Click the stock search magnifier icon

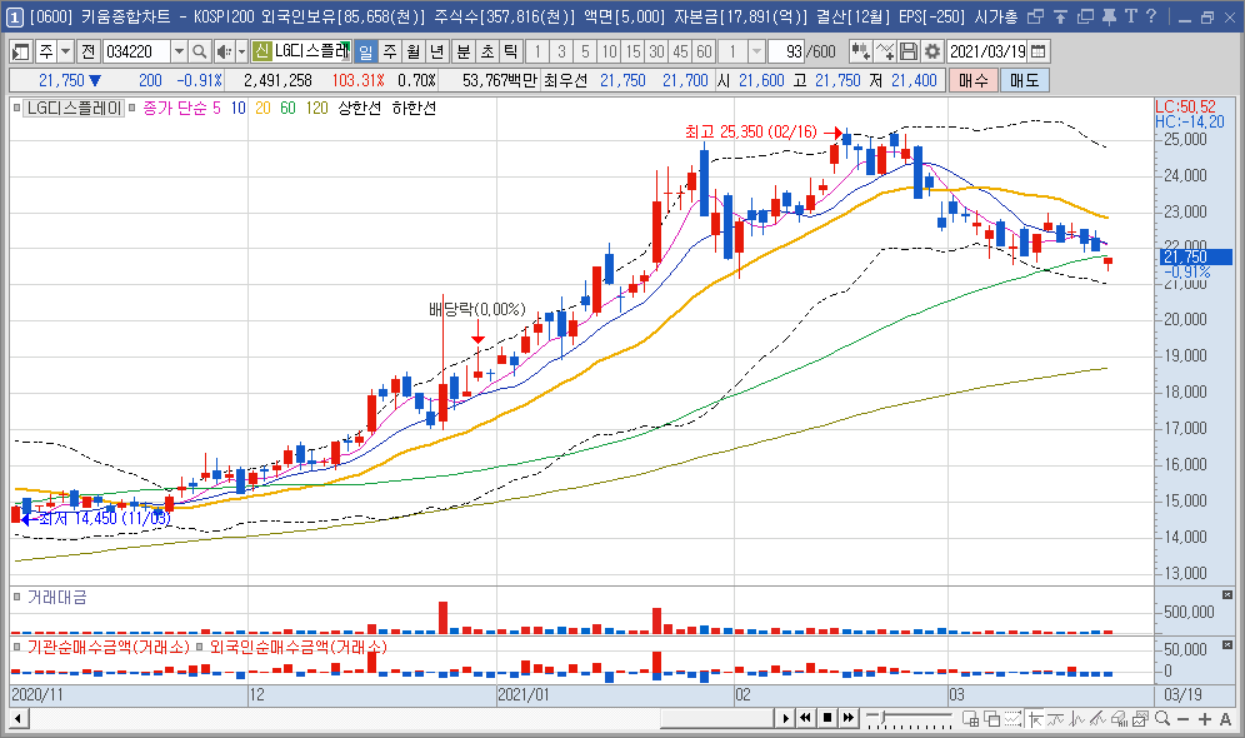pyautogui.click(x=199, y=52)
